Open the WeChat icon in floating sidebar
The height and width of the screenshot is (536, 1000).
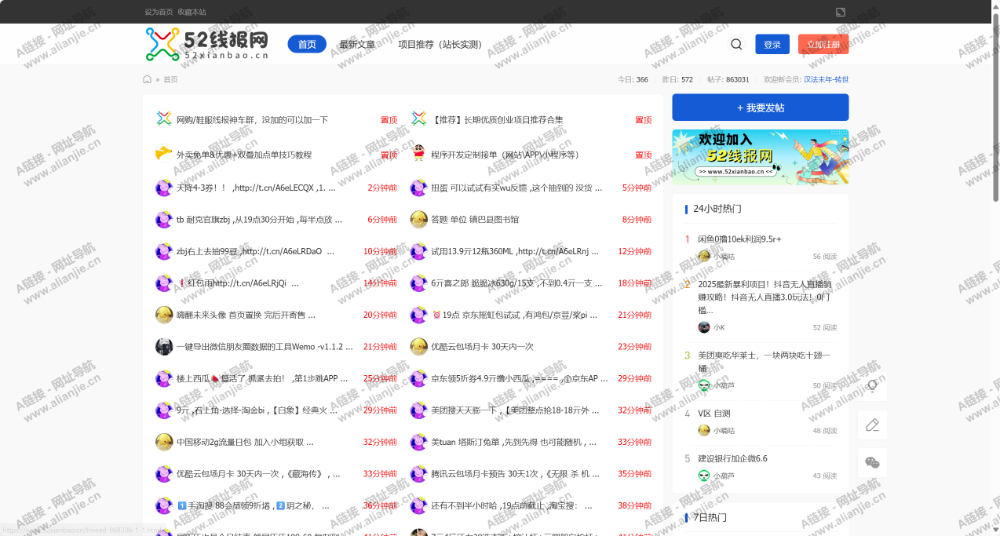pyautogui.click(x=872, y=463)
